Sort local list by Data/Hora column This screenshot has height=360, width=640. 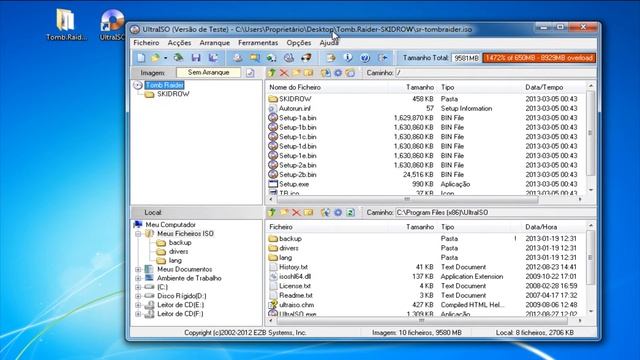[x=541, y=227]
